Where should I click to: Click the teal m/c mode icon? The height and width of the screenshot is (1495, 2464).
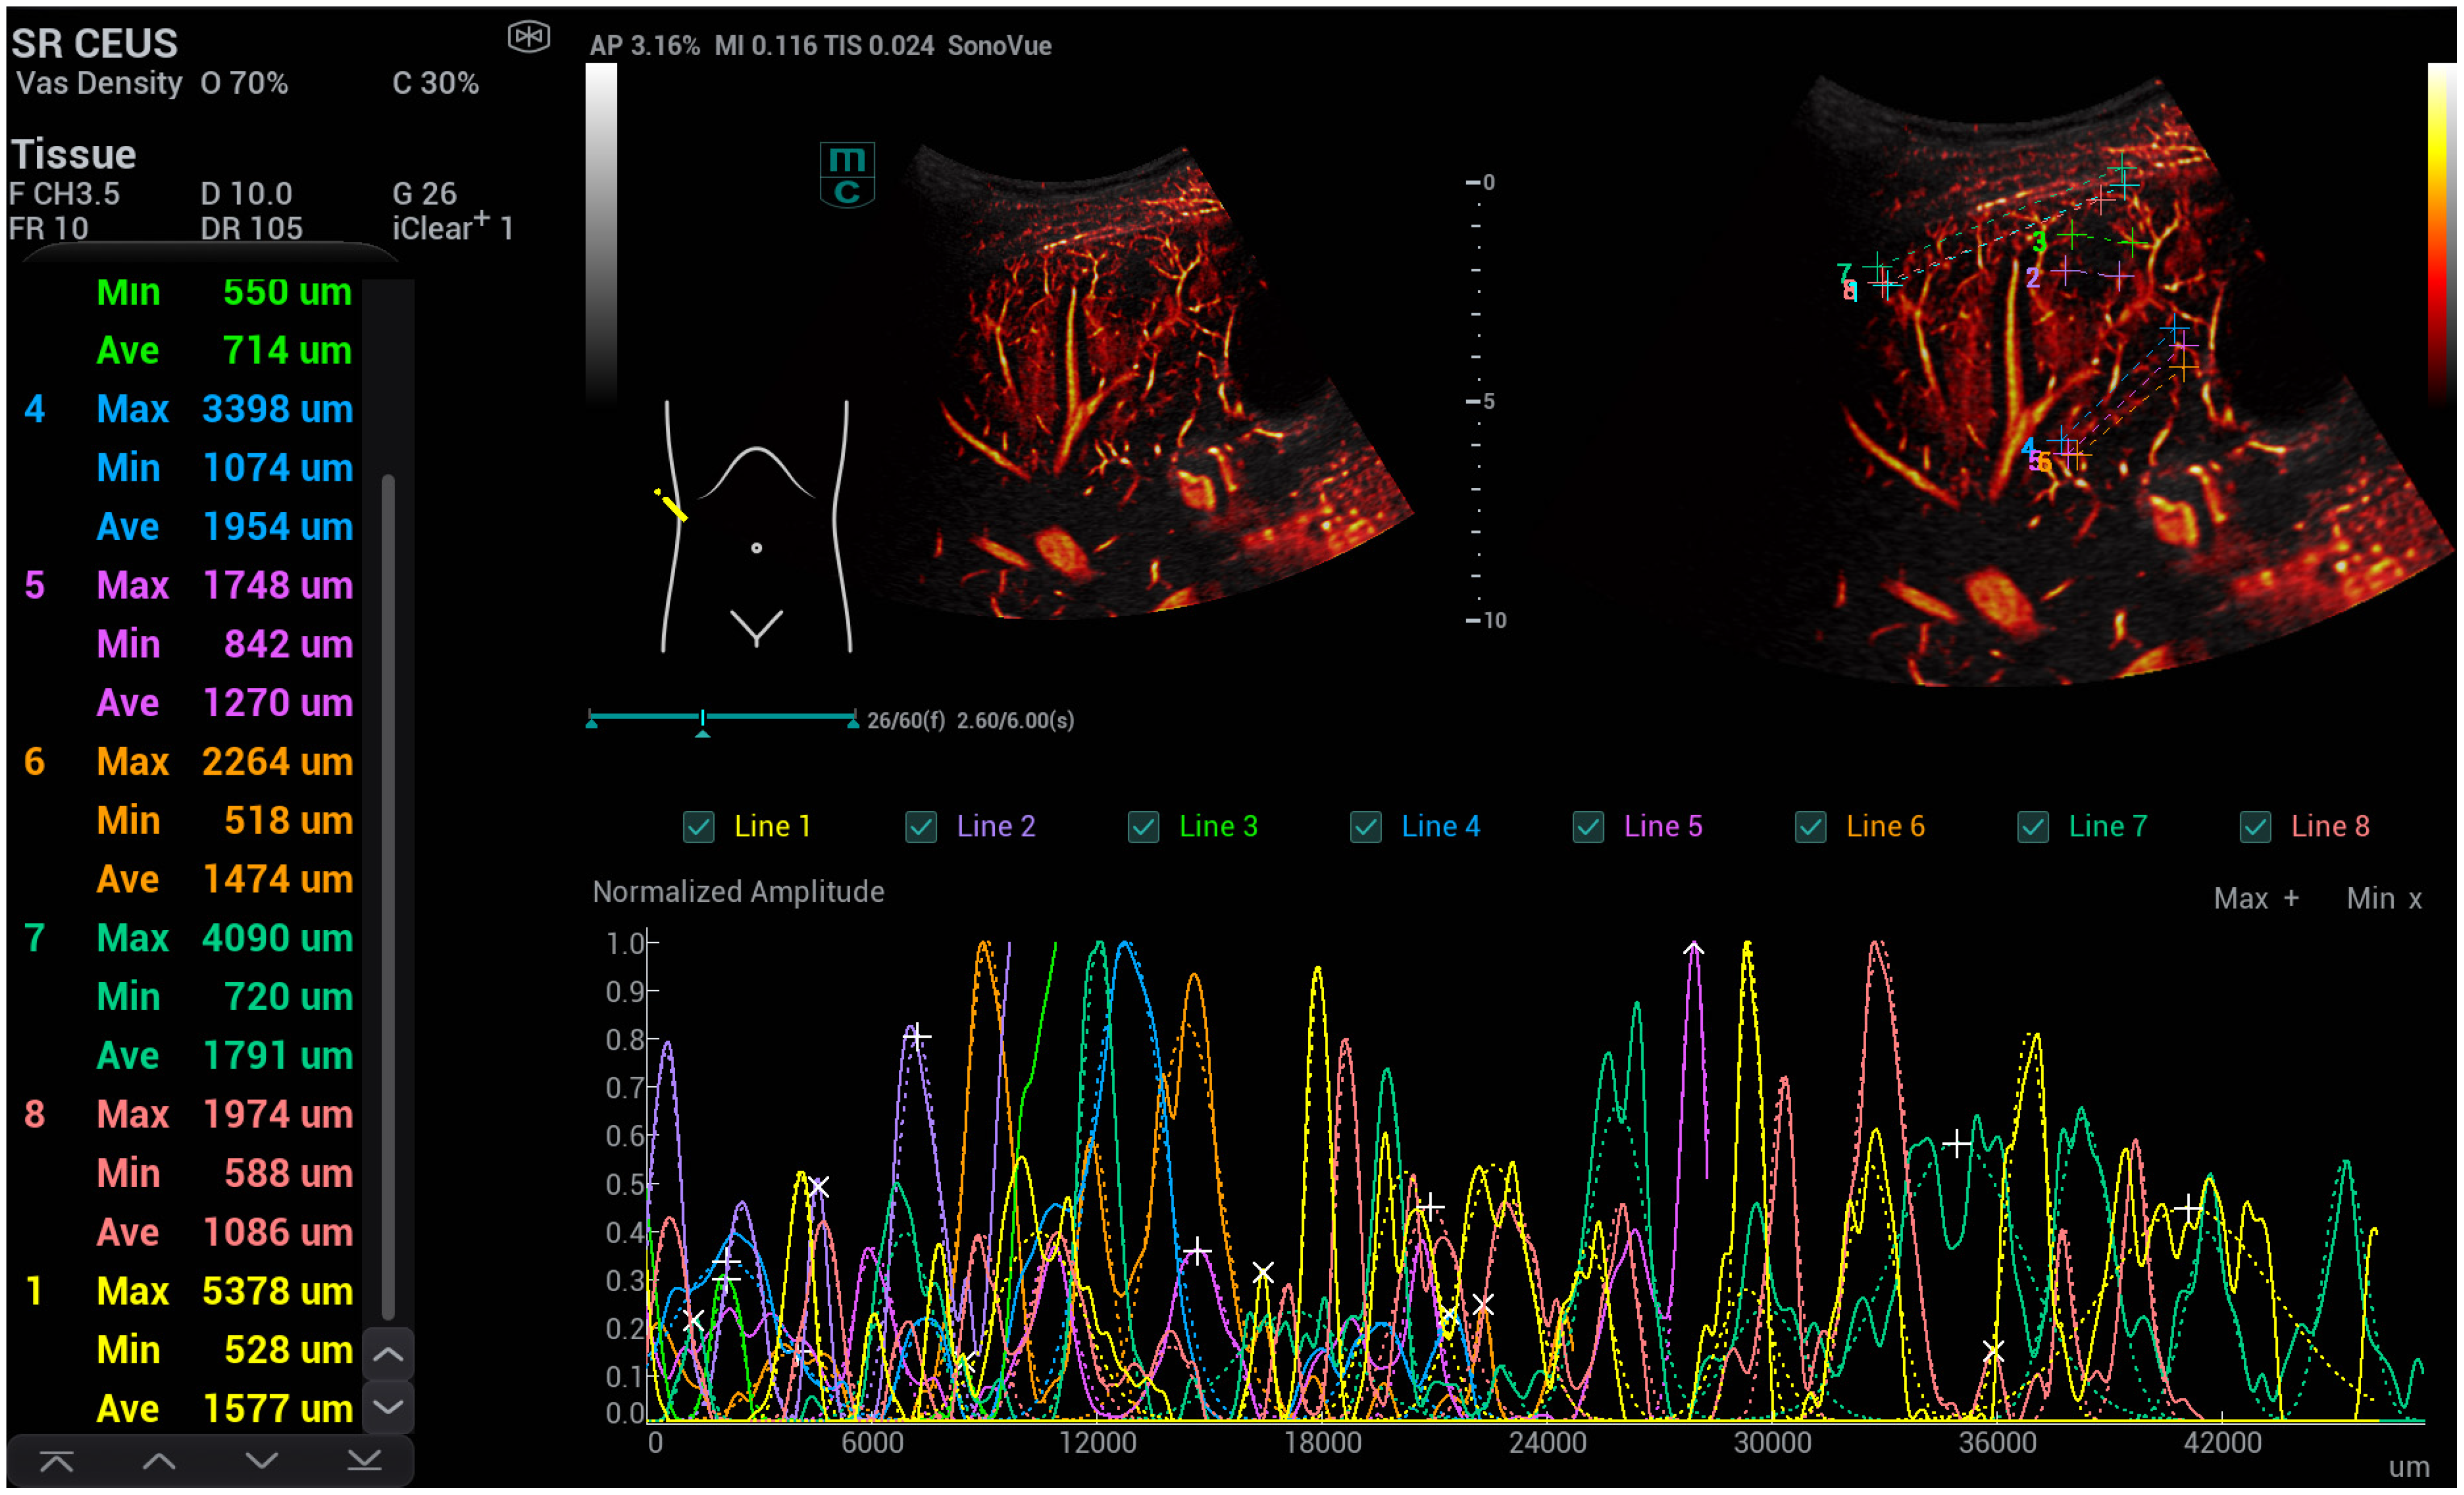[x=847, y=174]
